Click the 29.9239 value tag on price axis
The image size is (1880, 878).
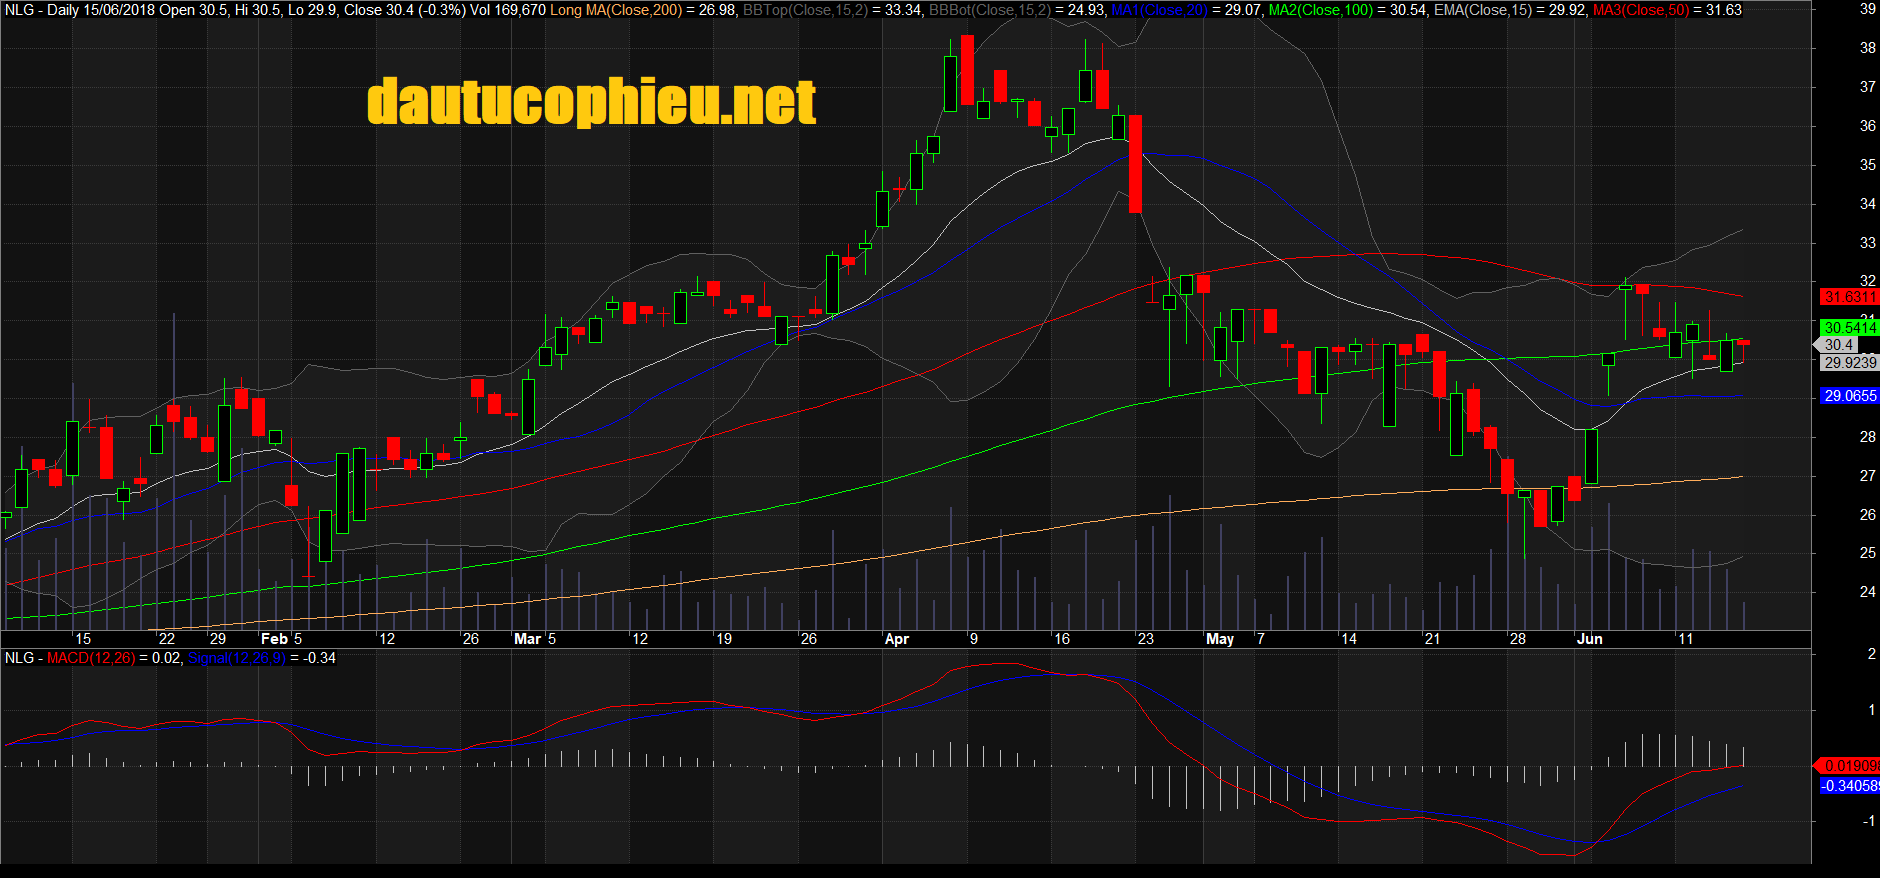click(1848, 363)
